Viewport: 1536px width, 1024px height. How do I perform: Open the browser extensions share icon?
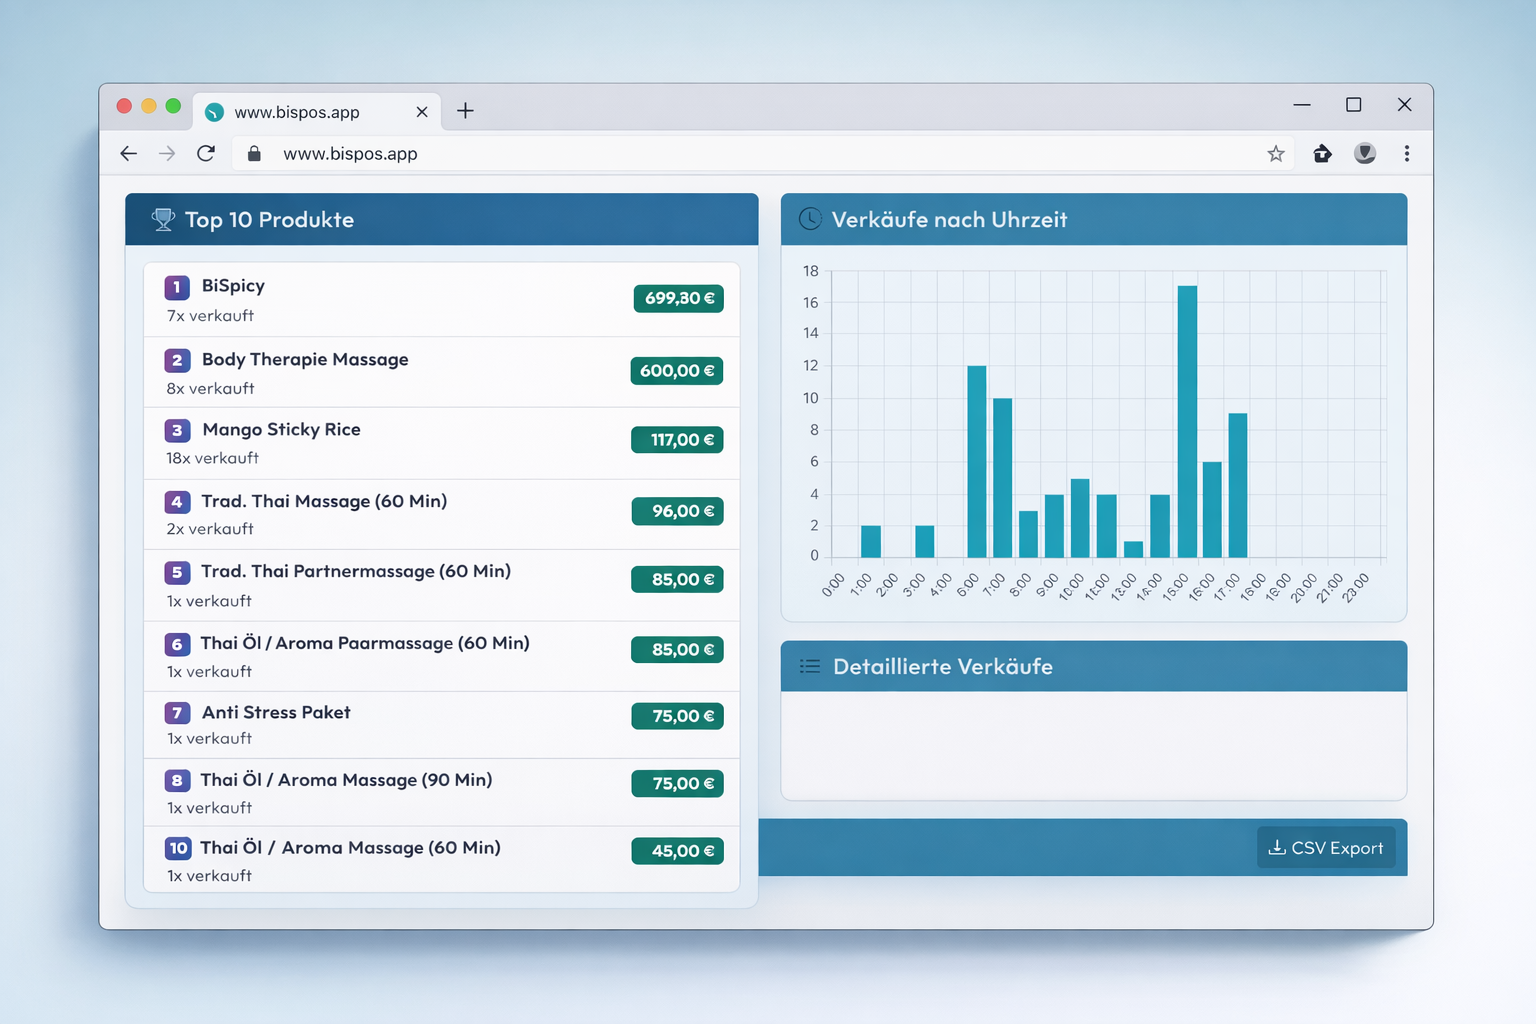click(1322, 154)
